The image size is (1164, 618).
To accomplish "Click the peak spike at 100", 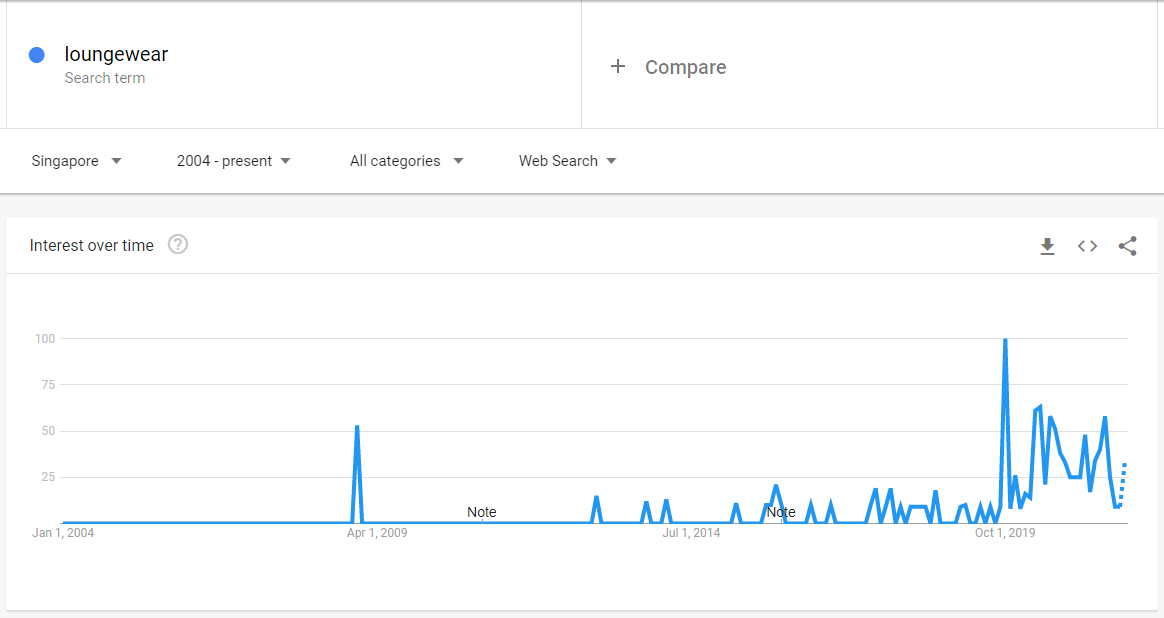I will 1005,340.
